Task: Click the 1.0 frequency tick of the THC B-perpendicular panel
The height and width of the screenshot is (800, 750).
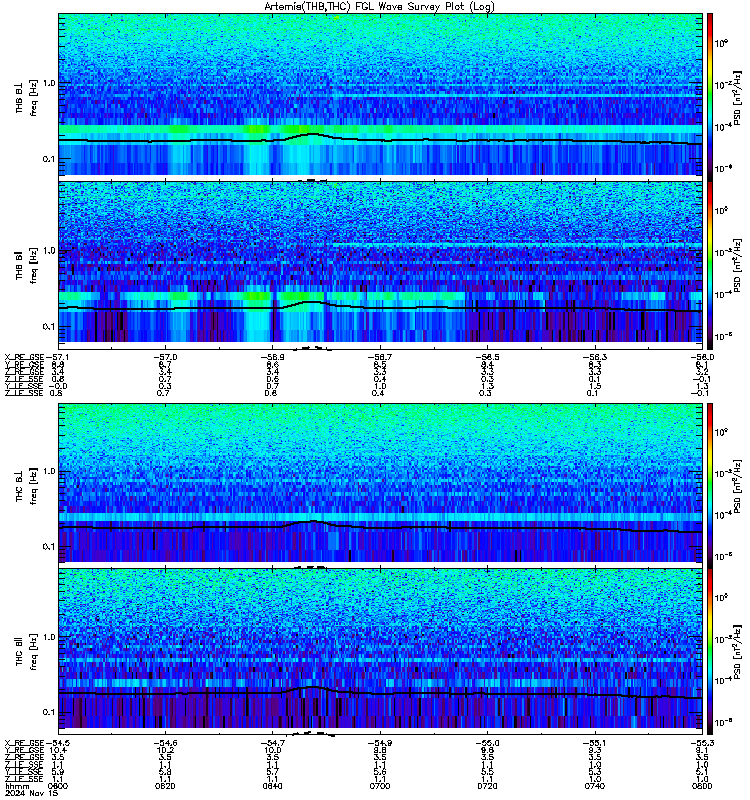Action: pos(48,471)
